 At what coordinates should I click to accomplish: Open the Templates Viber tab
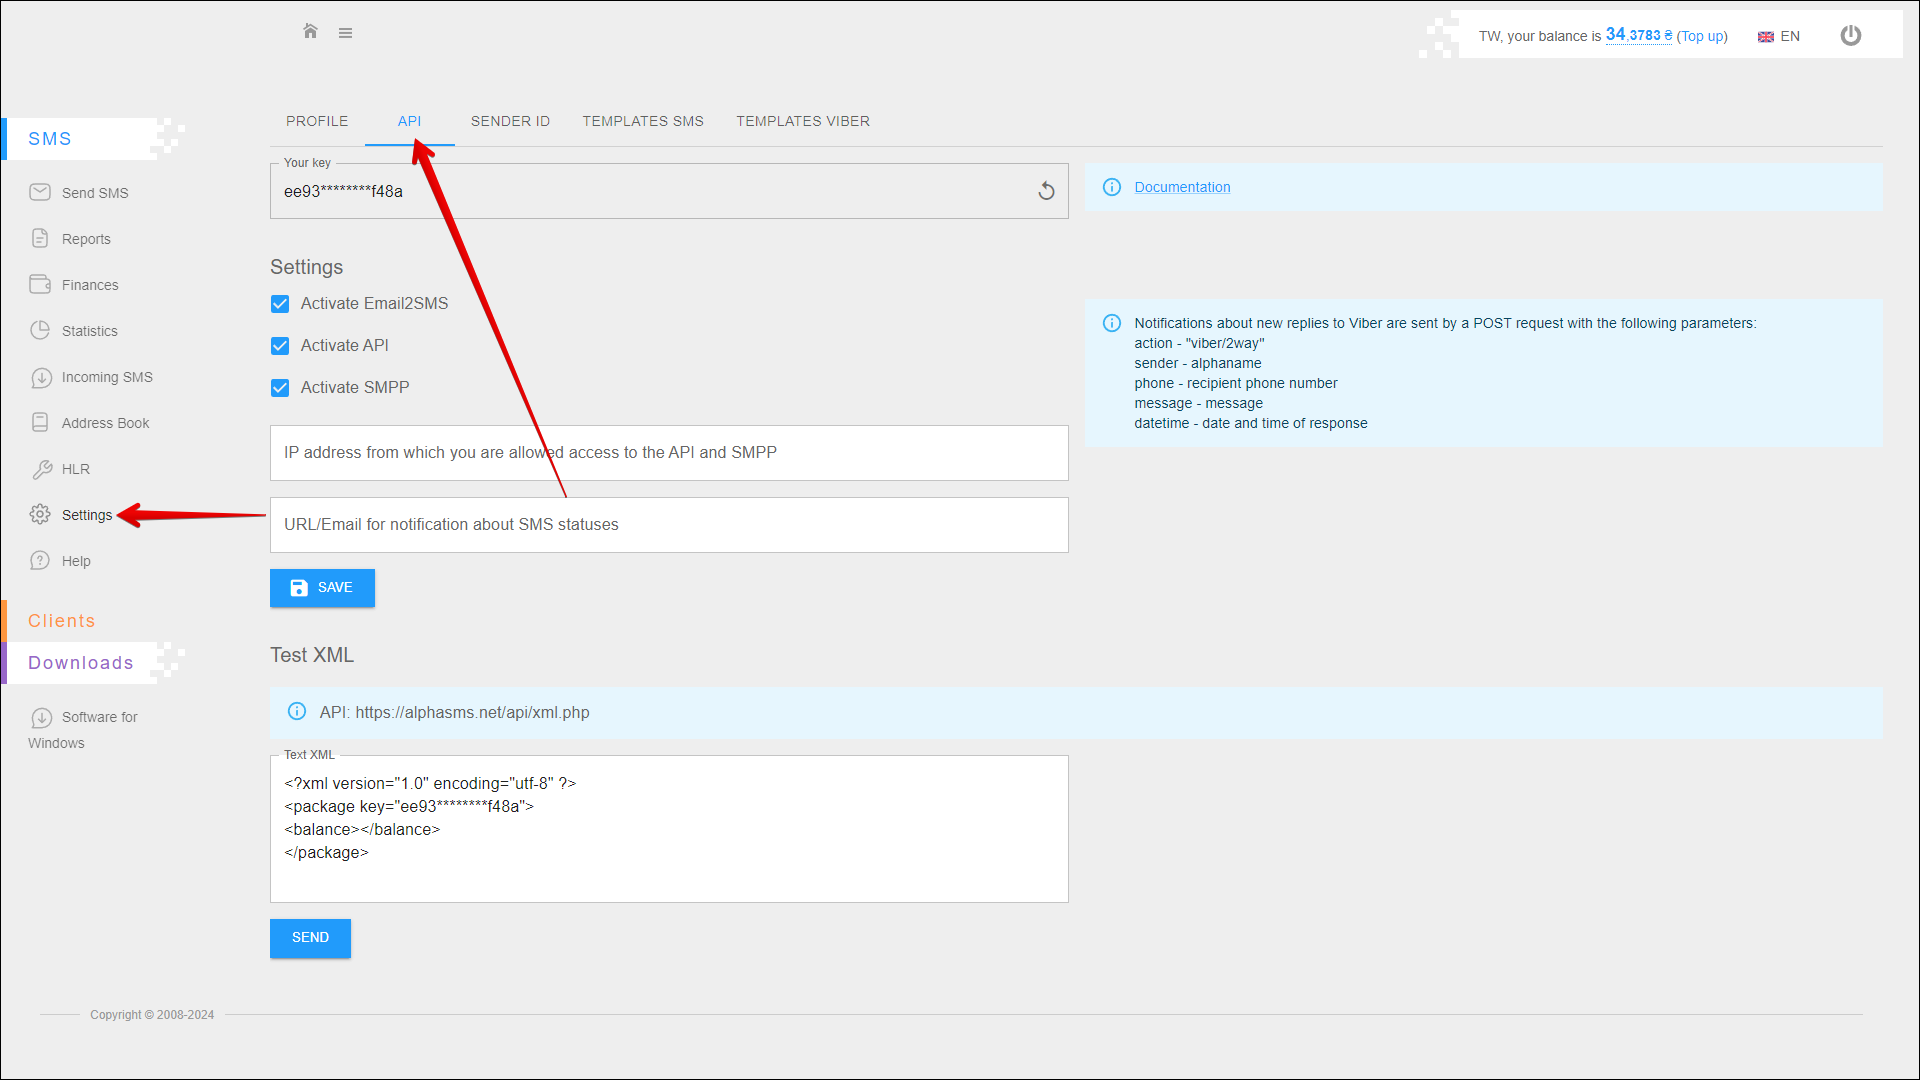[802, 121]
